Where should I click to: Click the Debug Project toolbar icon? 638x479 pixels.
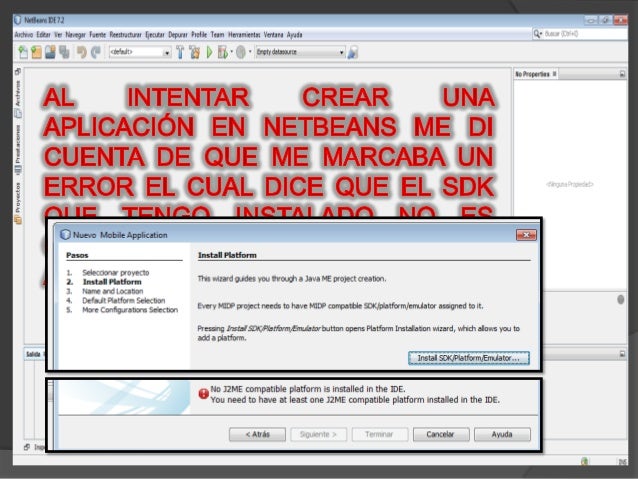coord(223,52)
